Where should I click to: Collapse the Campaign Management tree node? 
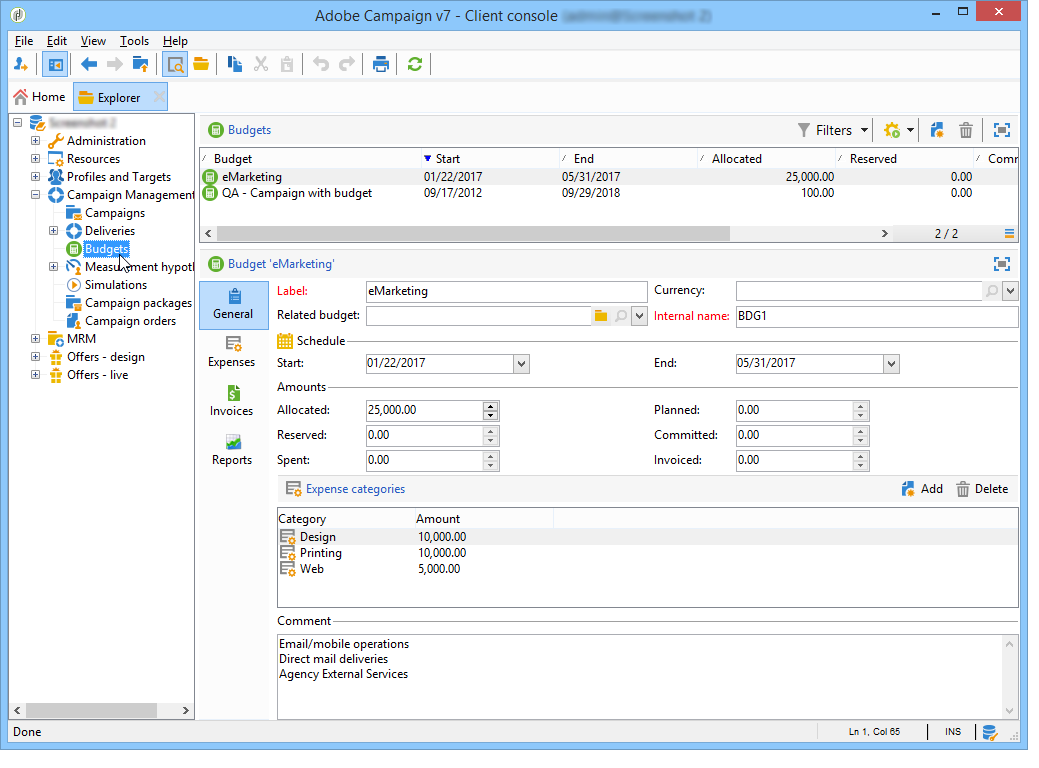36,195
